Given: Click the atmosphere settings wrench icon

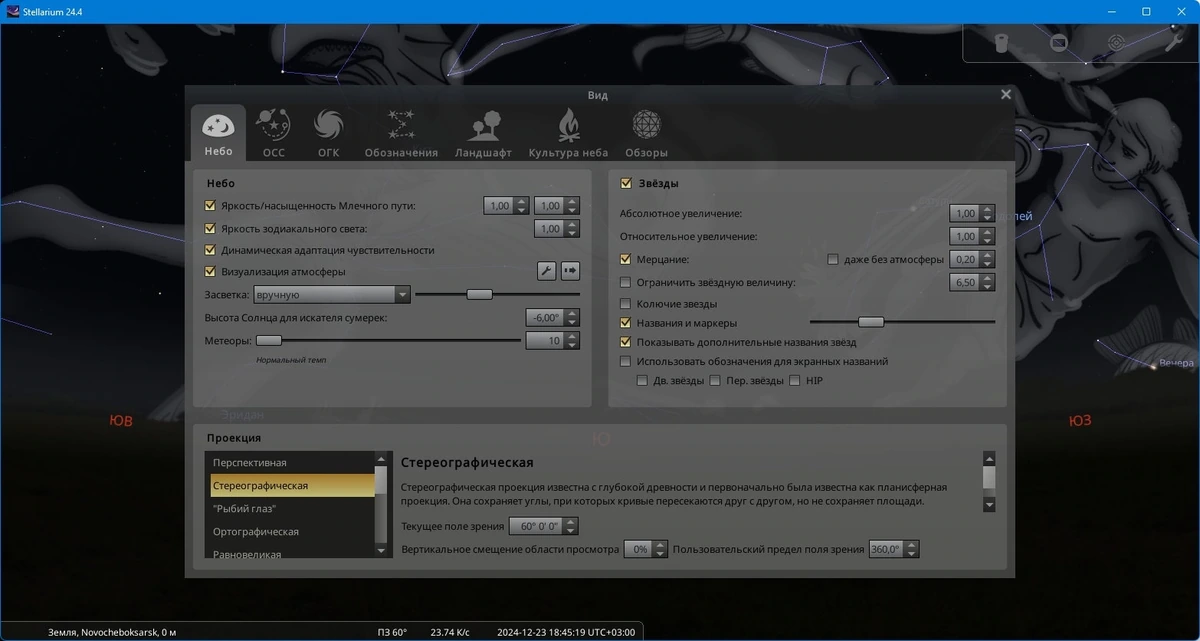Looking at the screenshot, I should point(546,271).
